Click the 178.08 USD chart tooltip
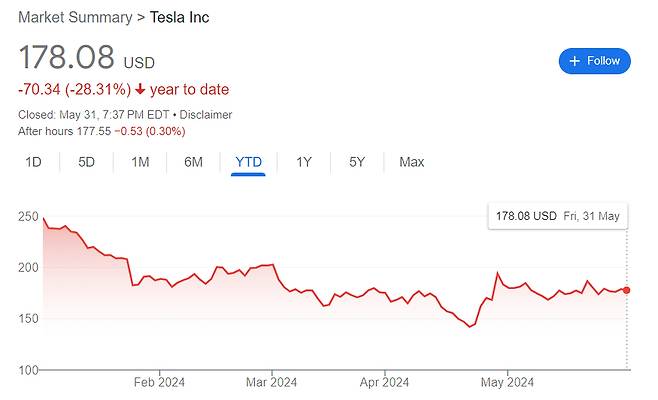Viewport: 658px width, 400px height. click(558, 216)
